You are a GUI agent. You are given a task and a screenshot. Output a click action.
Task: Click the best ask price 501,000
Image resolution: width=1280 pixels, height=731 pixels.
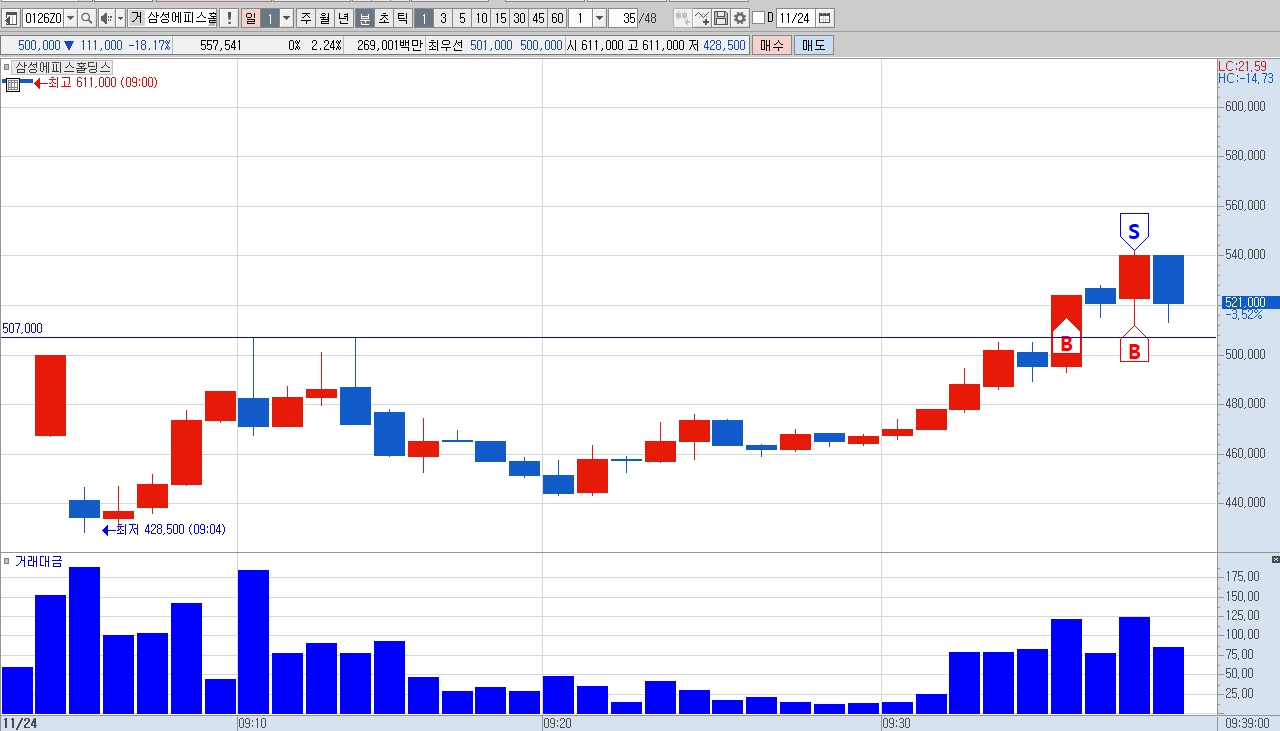click(491, 45)
